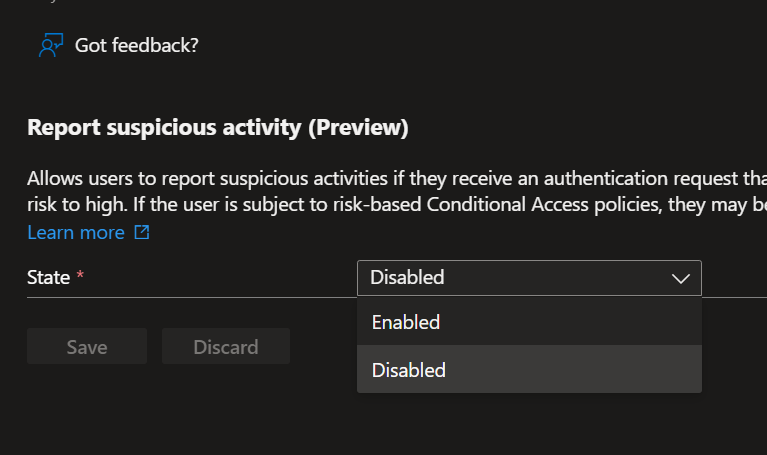767x455 pixels.
Task: Click the State field label
Action: pyautogui.click(x=48, y=278)
